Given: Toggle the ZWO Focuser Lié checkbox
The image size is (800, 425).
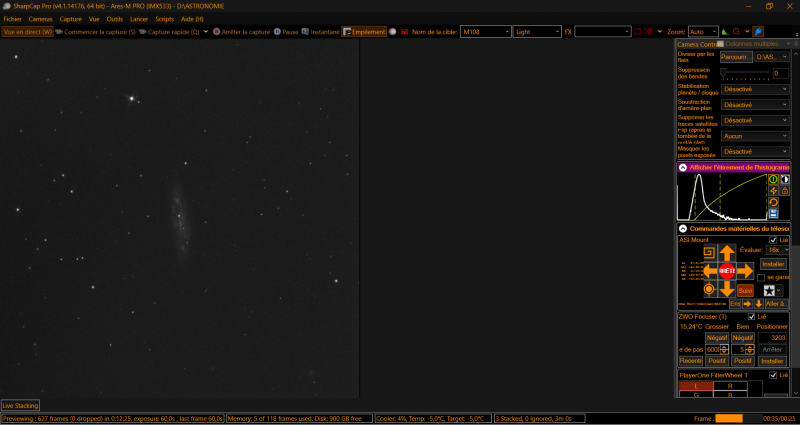Looking at the screenshot, I should point(751,317).
